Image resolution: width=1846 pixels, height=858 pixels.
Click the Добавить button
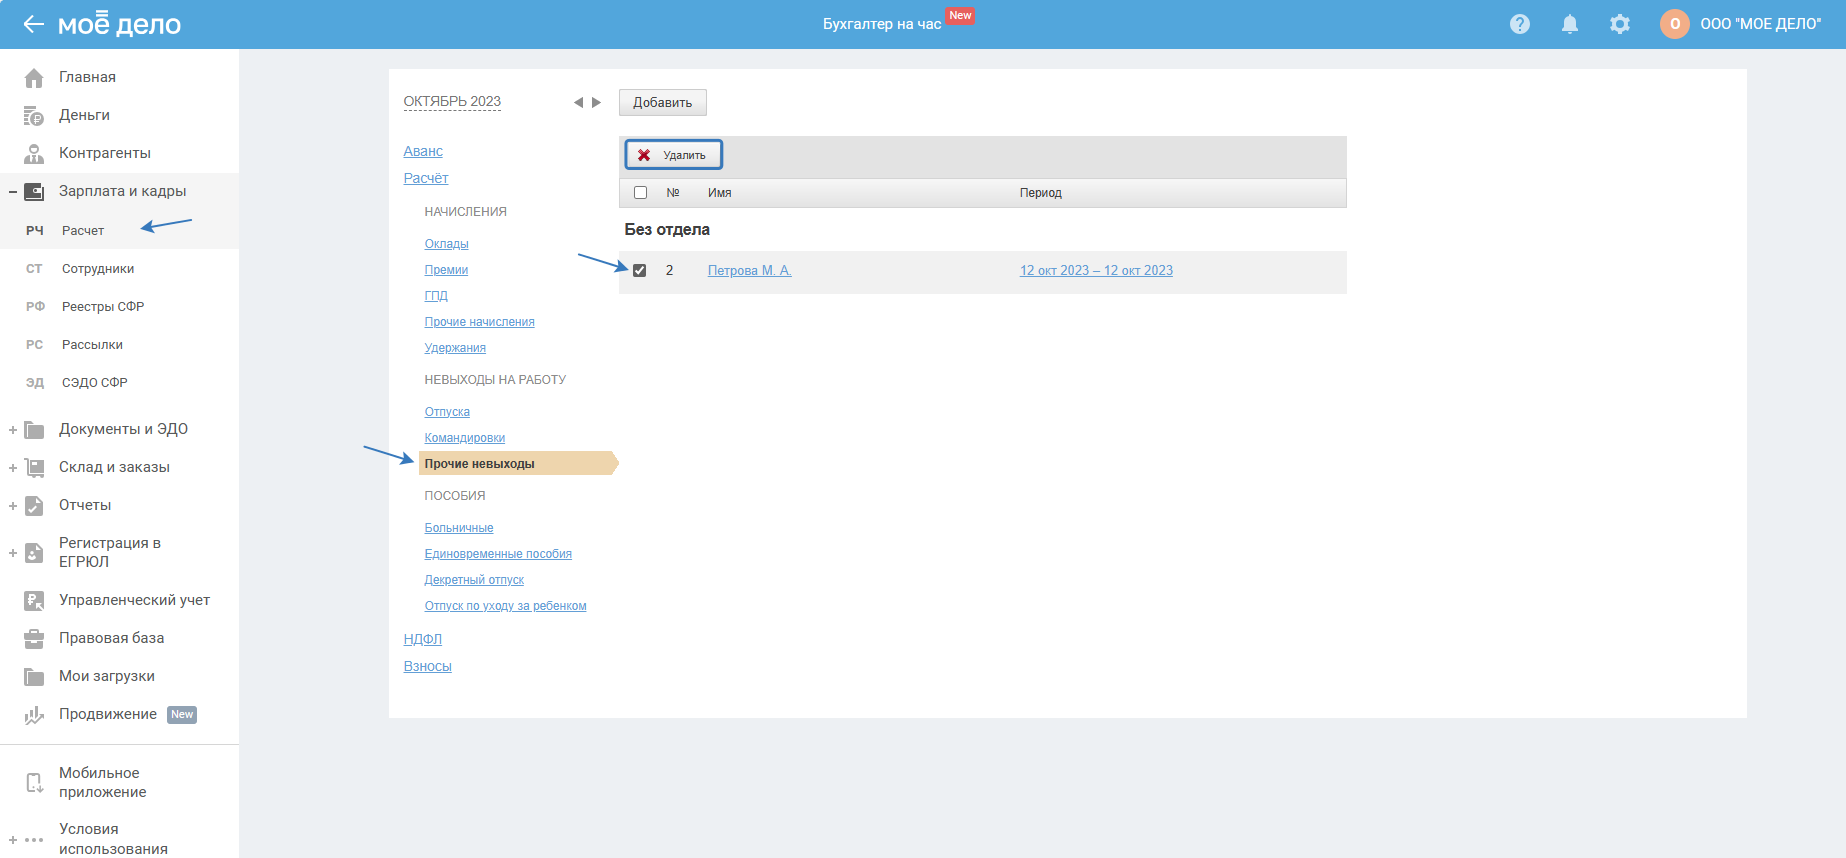pos(663,103)
